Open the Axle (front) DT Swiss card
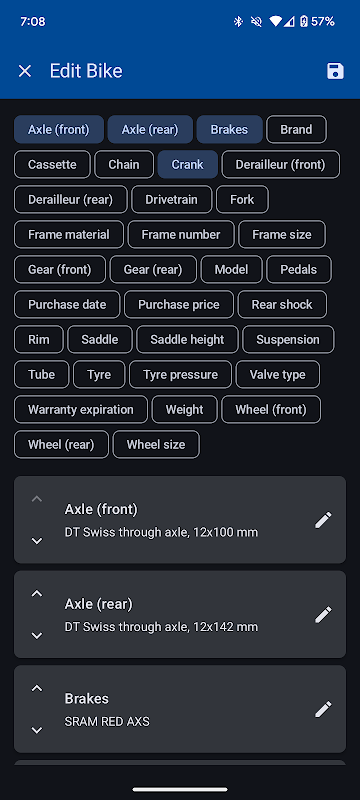Screen dimensions: 360x800 (x=180, y=520)
